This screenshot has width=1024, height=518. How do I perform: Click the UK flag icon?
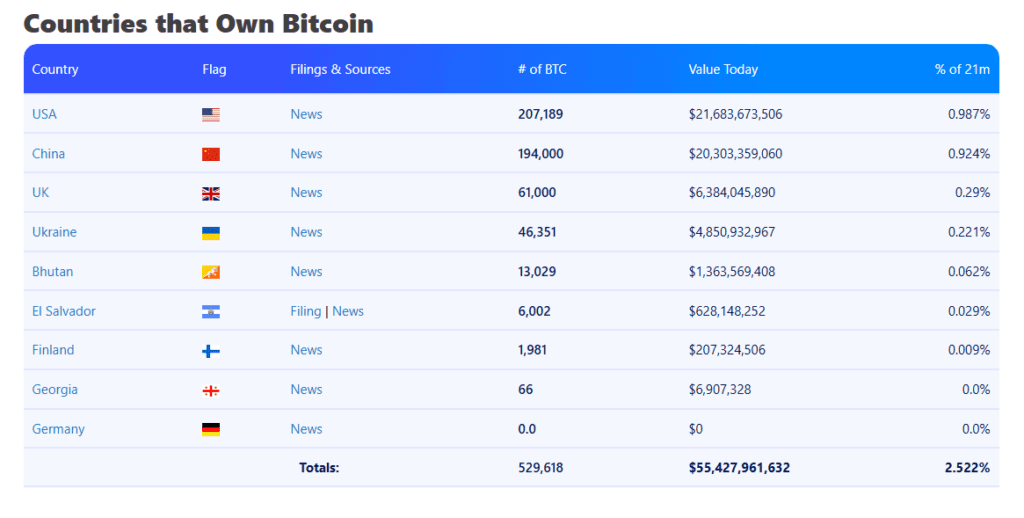pos(211,193)
